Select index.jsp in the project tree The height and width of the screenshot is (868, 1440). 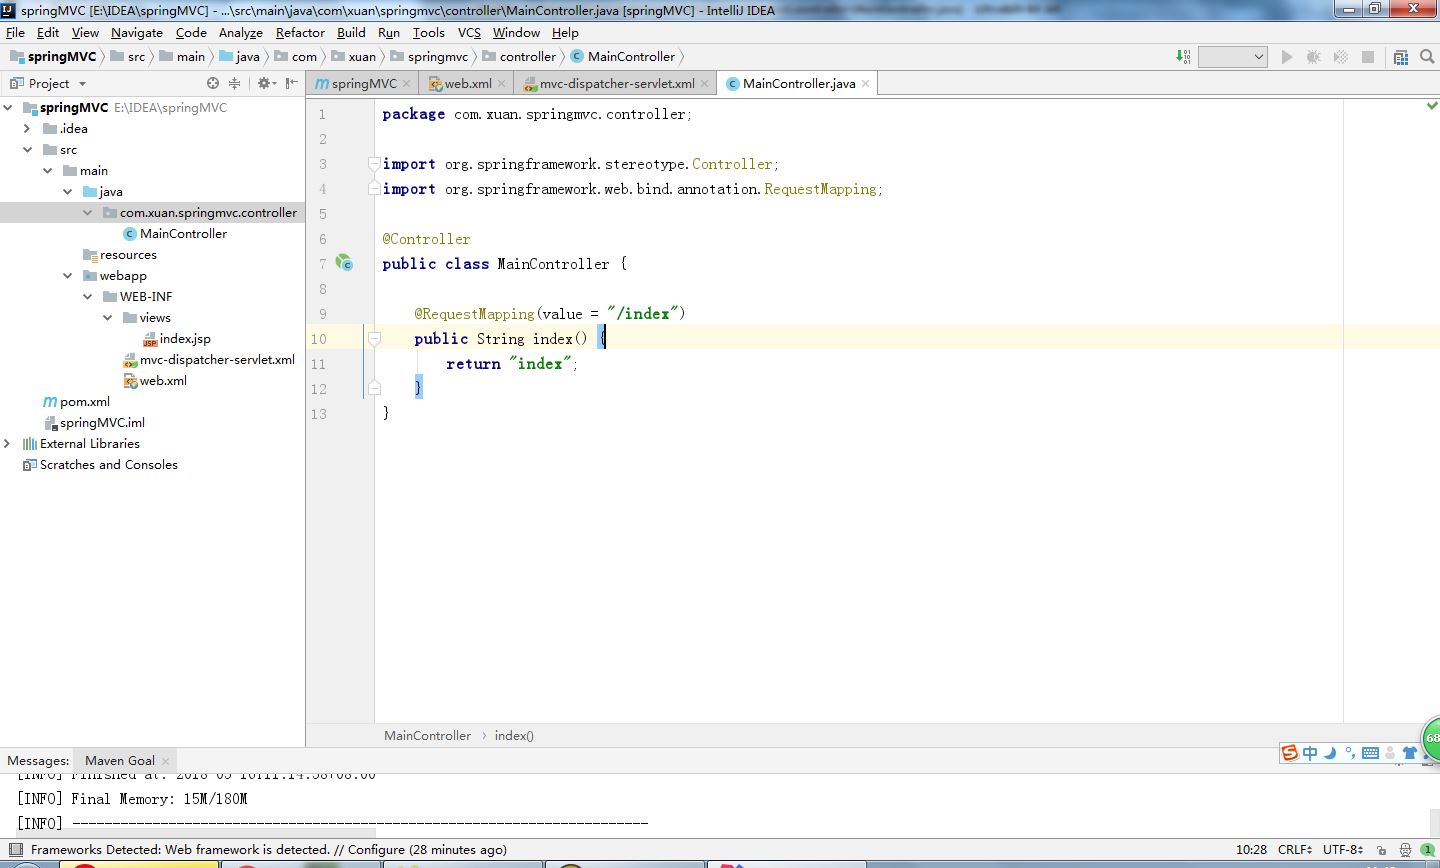click(177, 338)
